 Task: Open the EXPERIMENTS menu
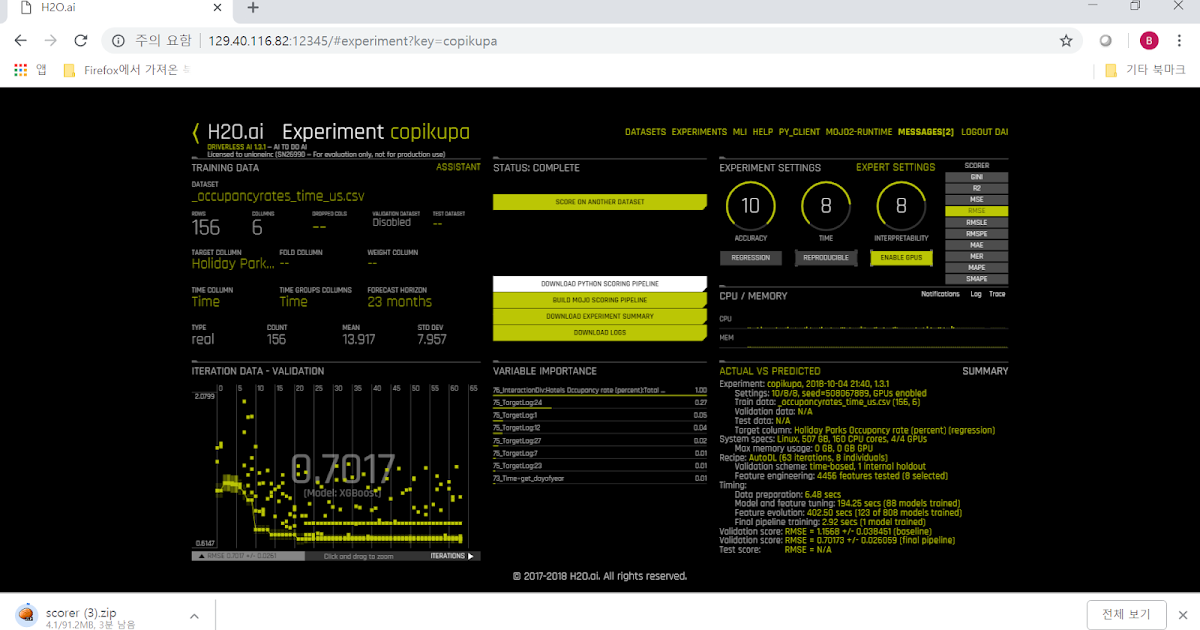coord(699,132)
